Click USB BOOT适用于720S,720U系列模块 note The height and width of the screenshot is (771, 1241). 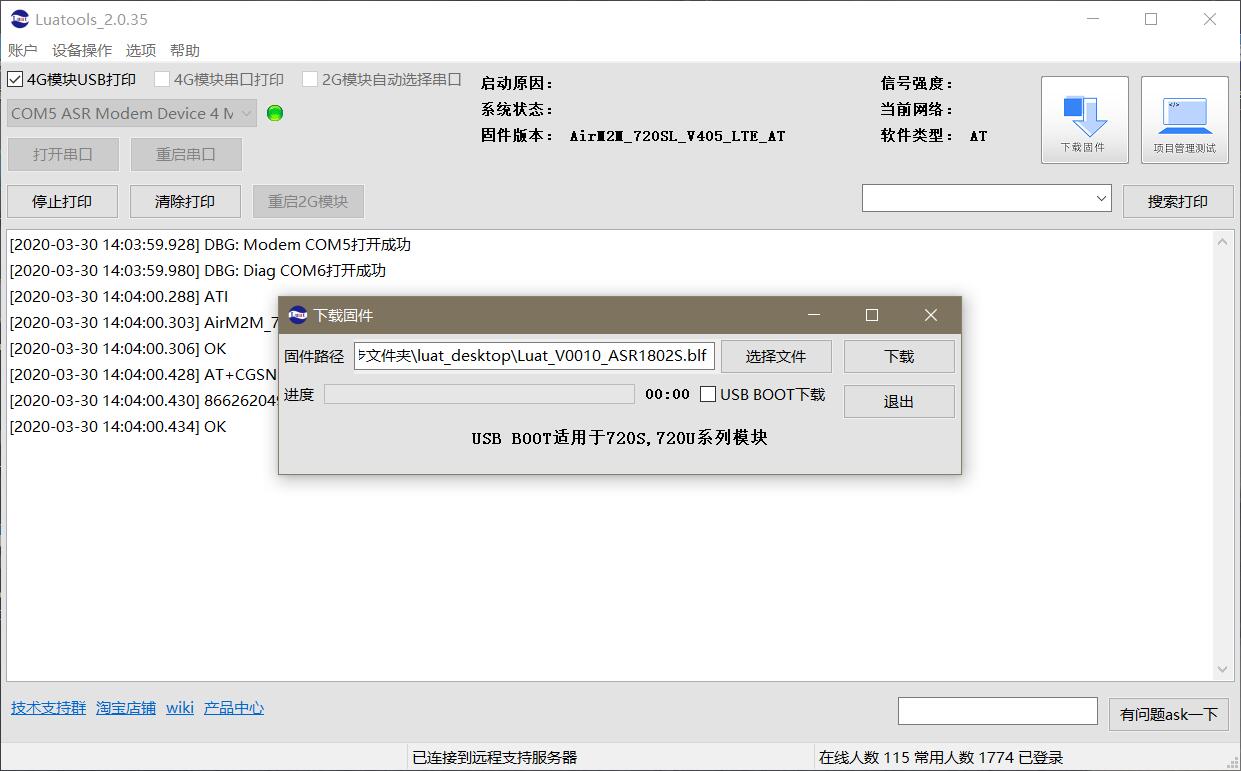point(619,438)
